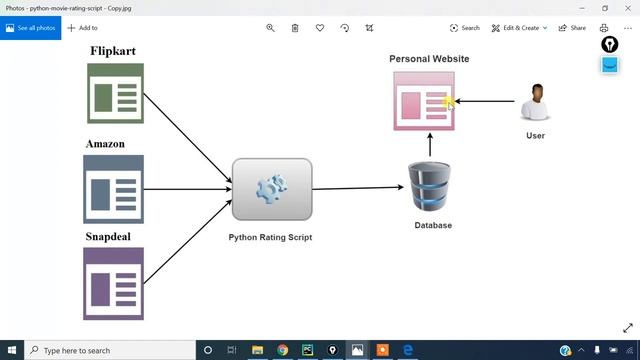Viewport: 640px width, 360px height.
Task: Click the Flipkart green page graphic
Action: point(116,93)
